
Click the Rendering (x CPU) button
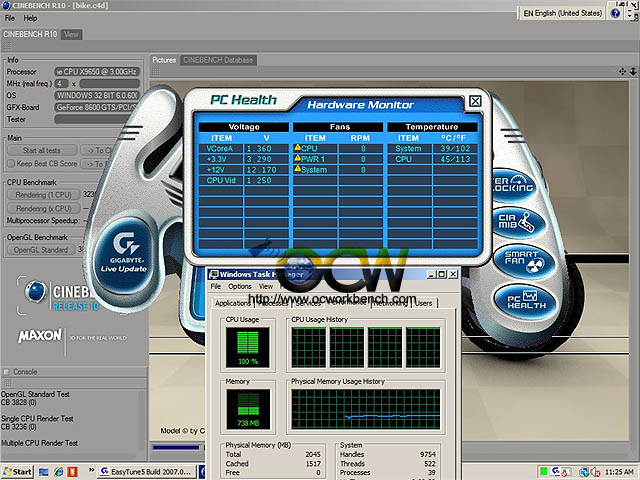pos(43,208)
